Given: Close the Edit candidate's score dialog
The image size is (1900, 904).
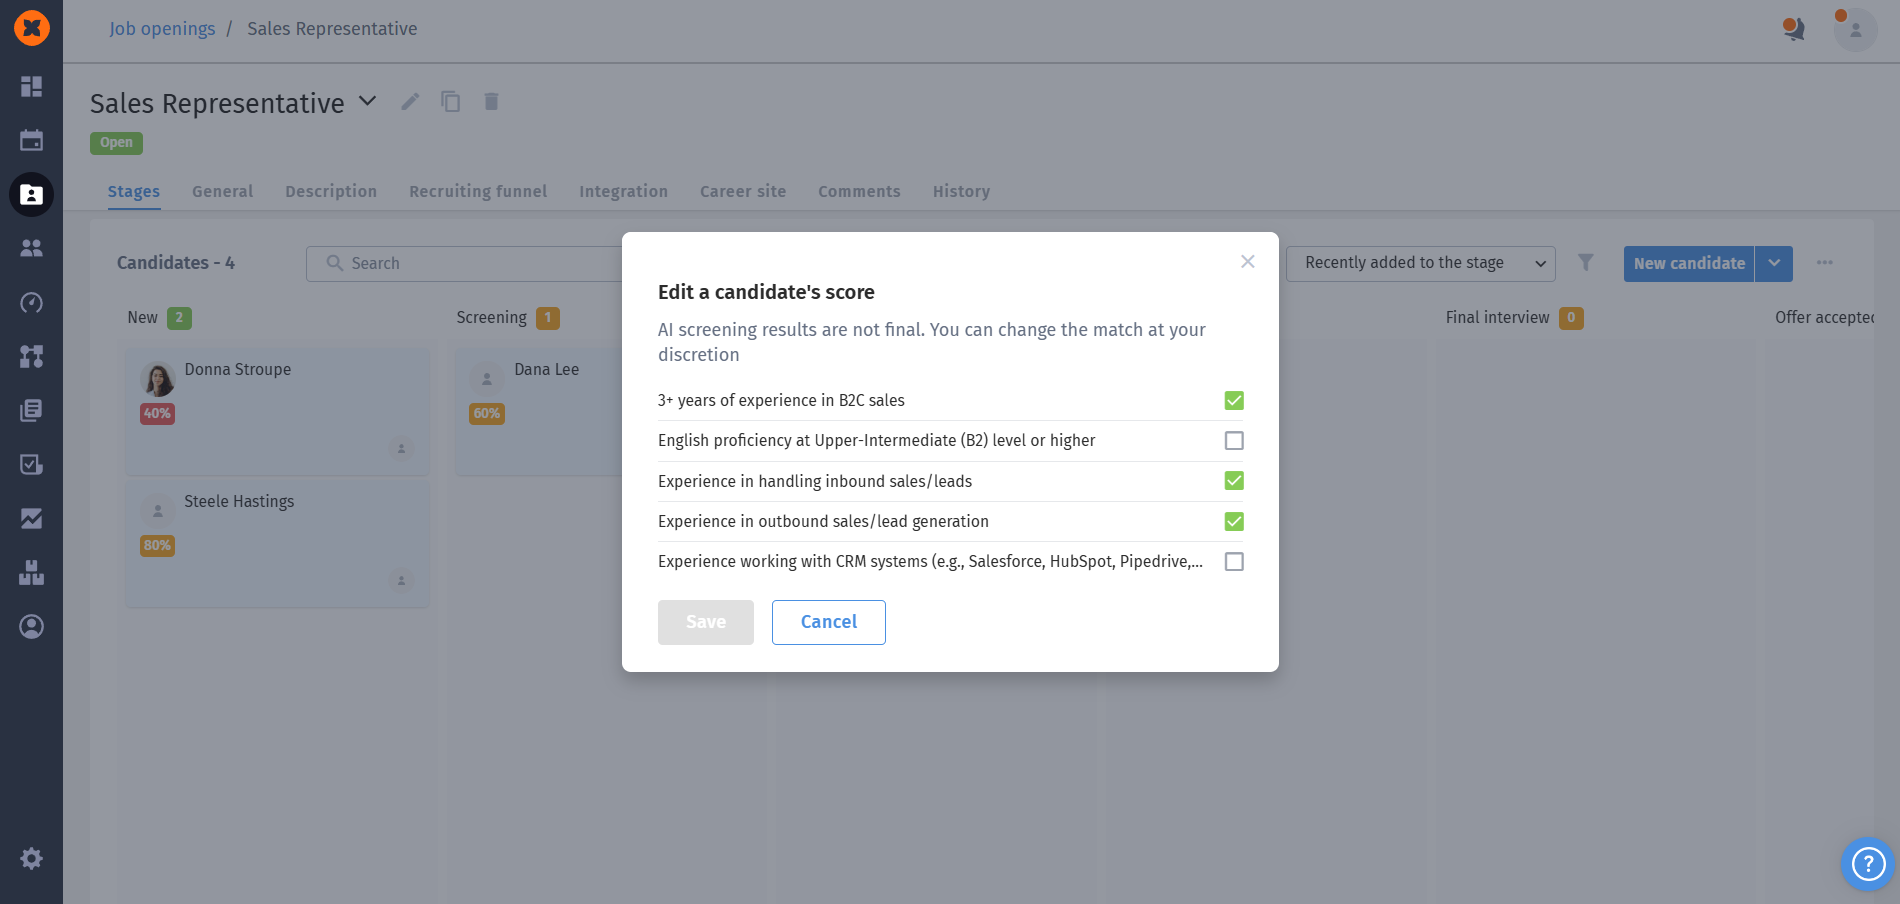Looking at the screenshot, I should click(x=1247, y=261).
